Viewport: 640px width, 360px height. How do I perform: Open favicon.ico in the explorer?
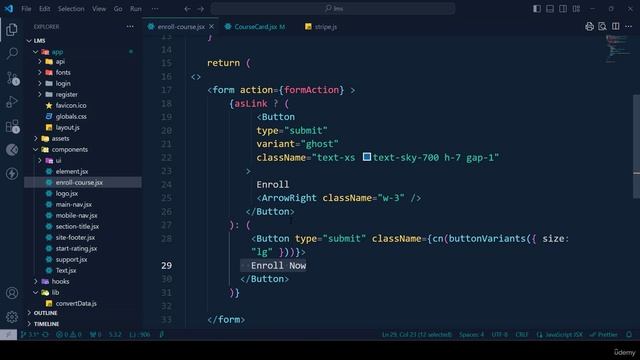click(71, 105)
